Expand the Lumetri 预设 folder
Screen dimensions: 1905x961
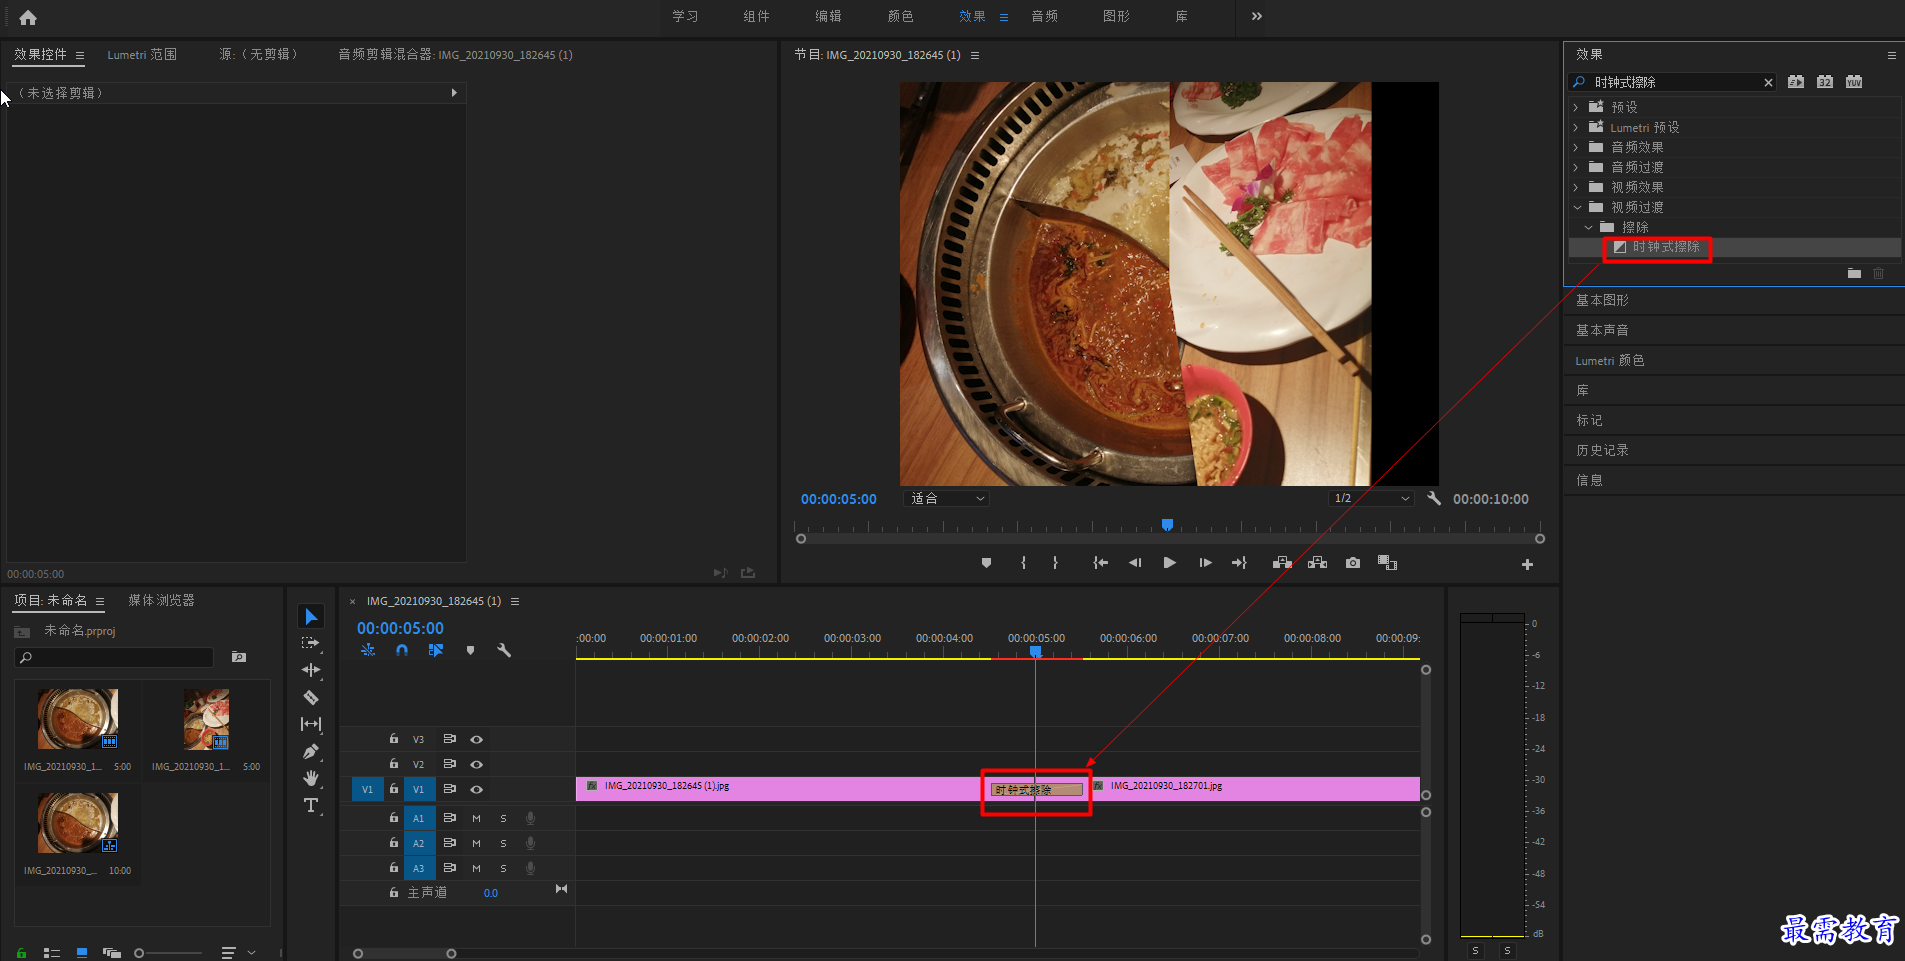point(1576,127)
